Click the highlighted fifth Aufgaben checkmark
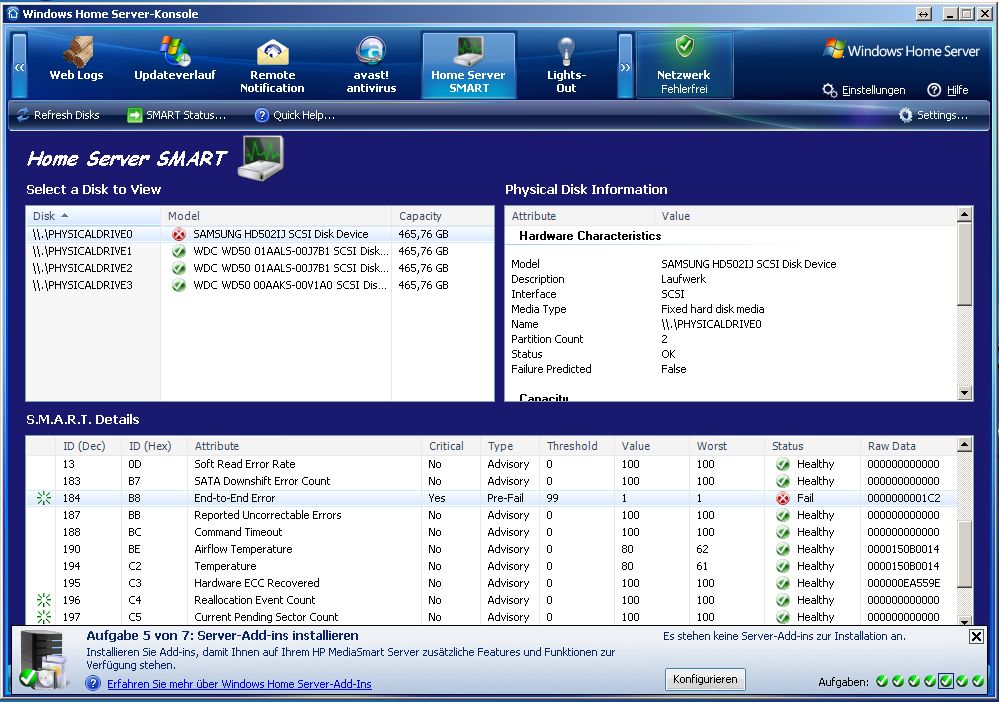Screen dimensions: 999x702 click(x=945, y=682)
